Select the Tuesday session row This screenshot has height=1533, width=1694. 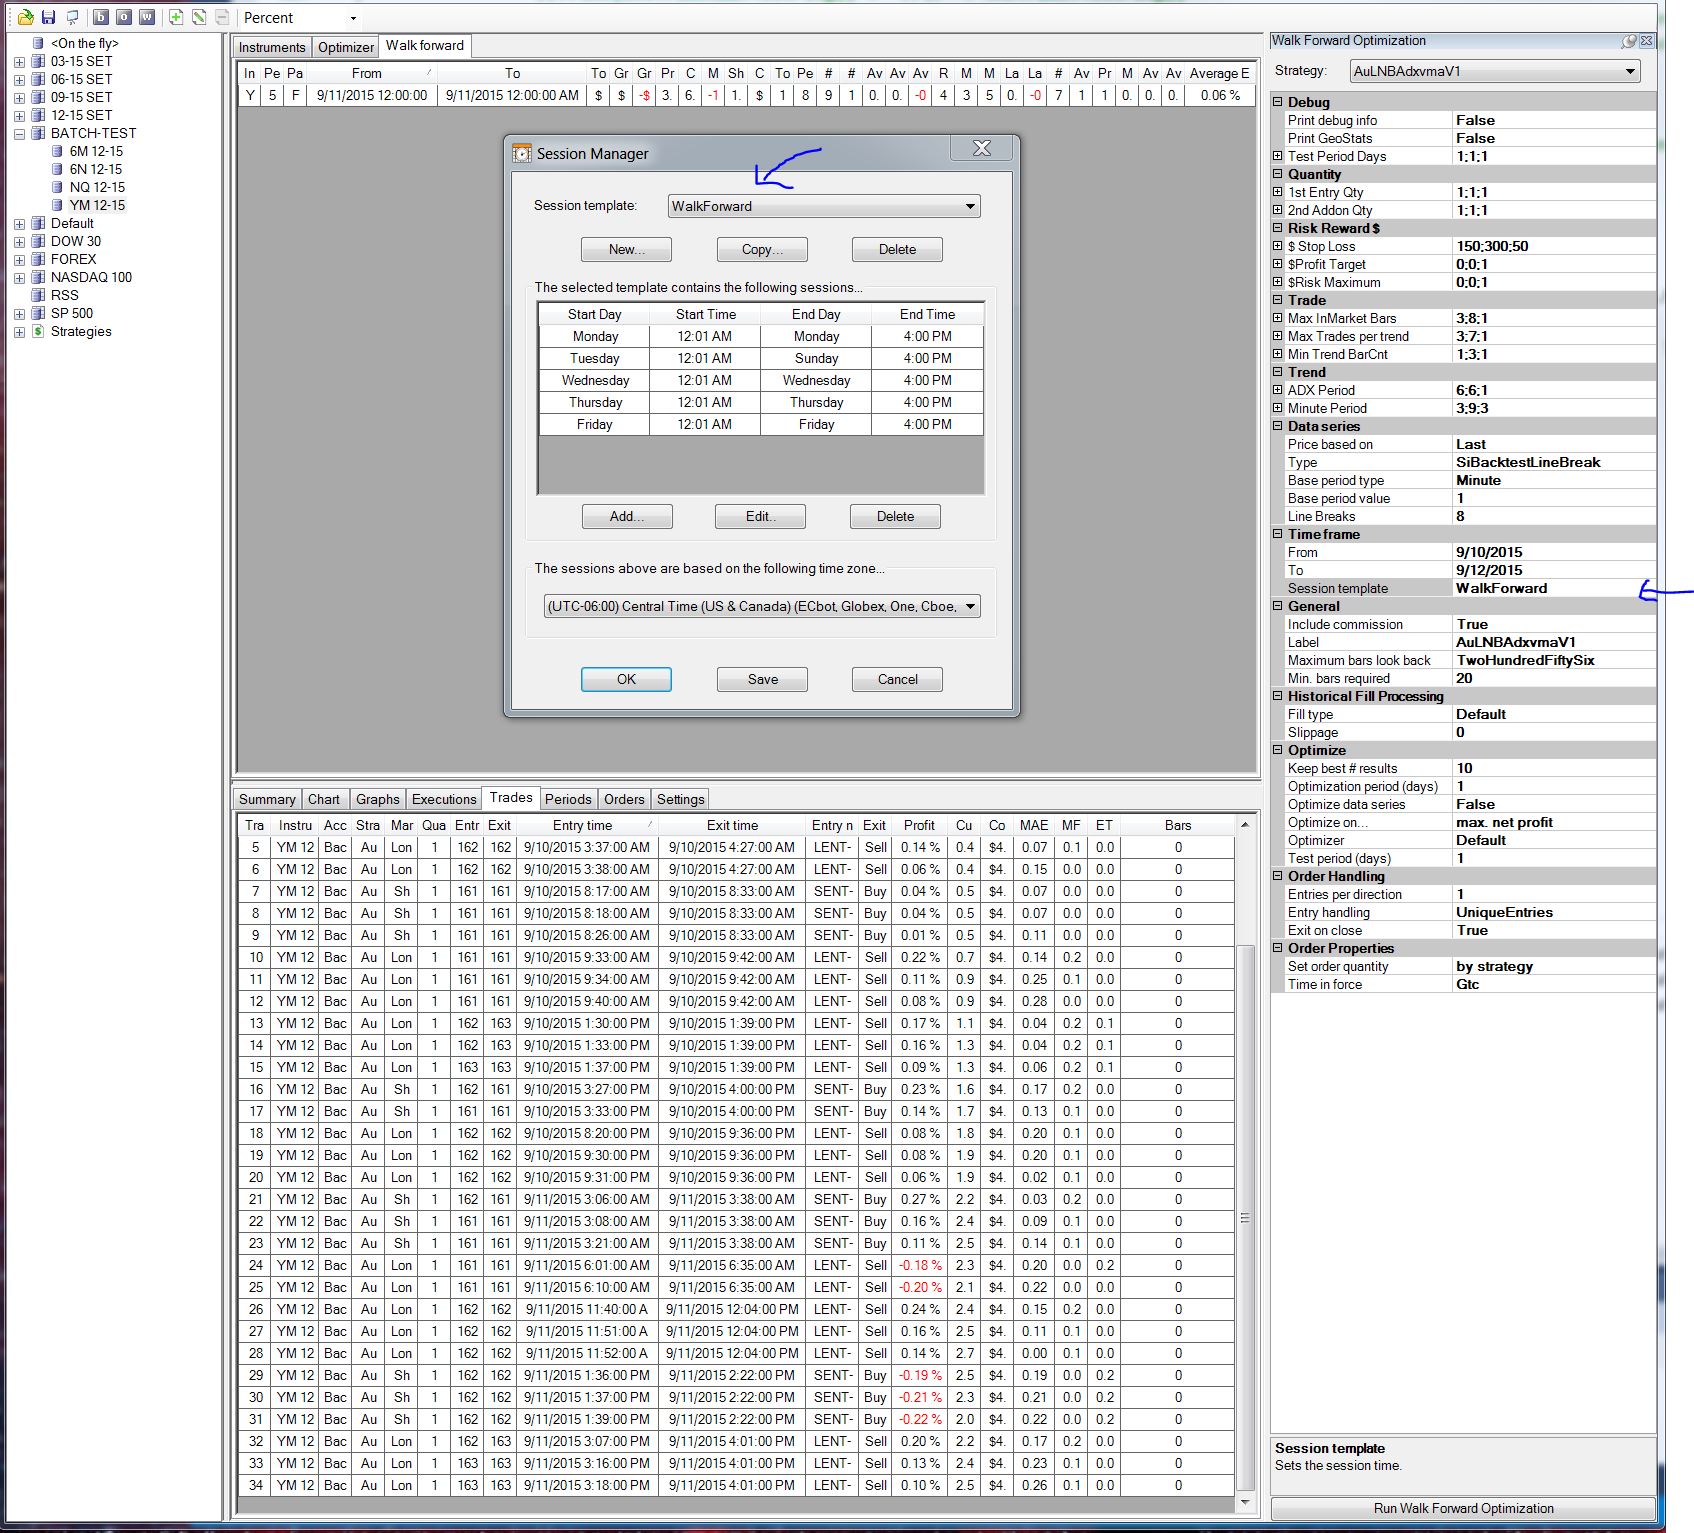click(760, 358)
